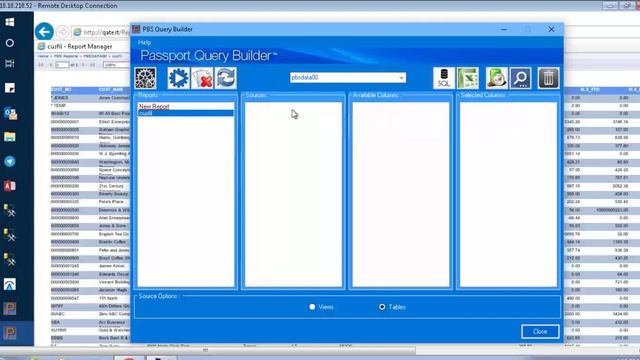Image resolution: width=640 pixels, height=360 pixels.
Task: Launch the sticky note app from taskbar
Action: (x=10, y=88)
